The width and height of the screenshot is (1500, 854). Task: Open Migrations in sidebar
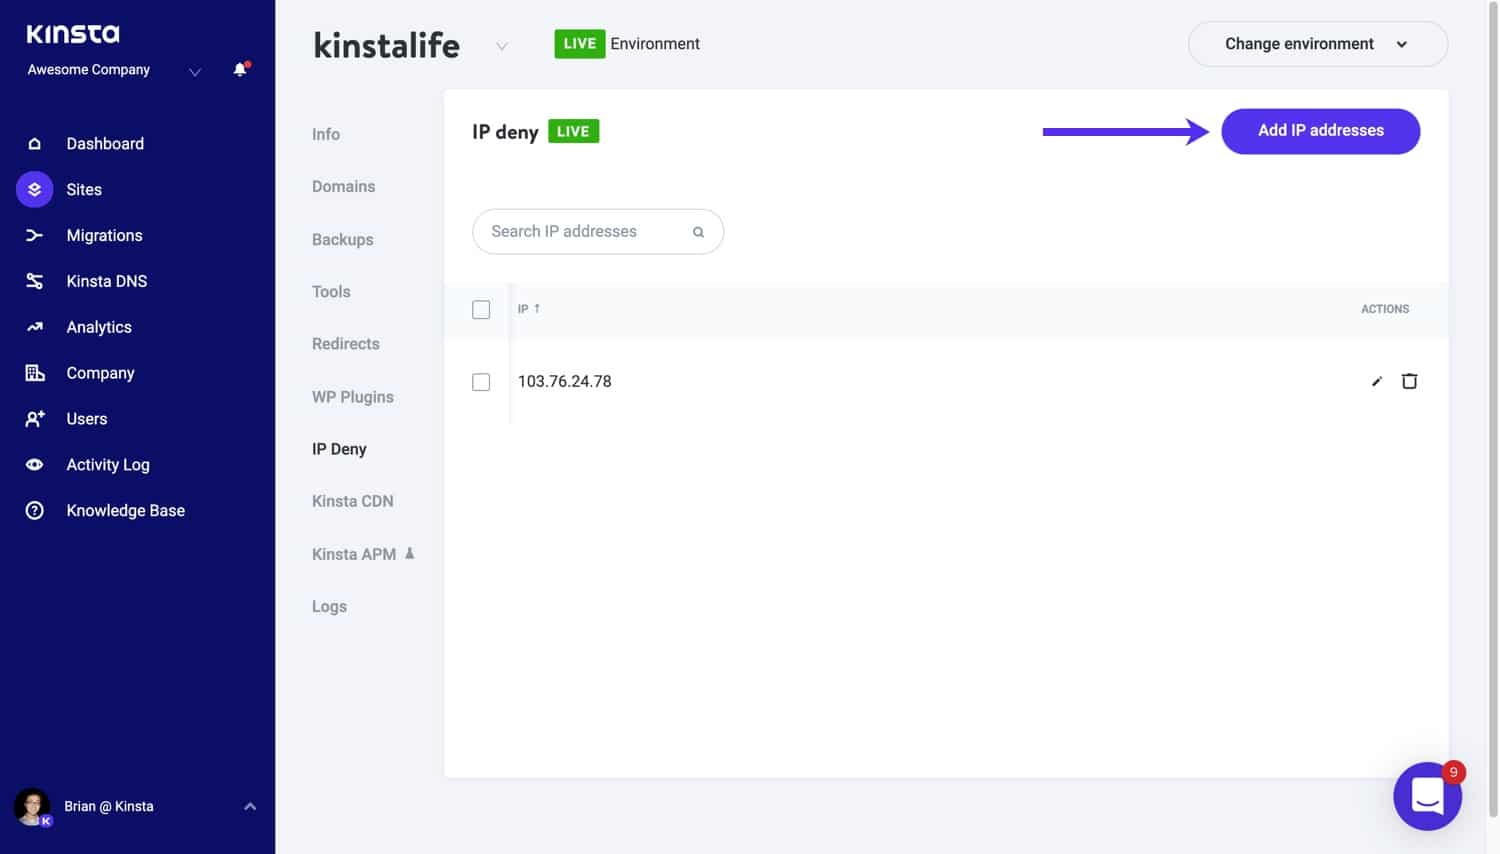(104, 235)
